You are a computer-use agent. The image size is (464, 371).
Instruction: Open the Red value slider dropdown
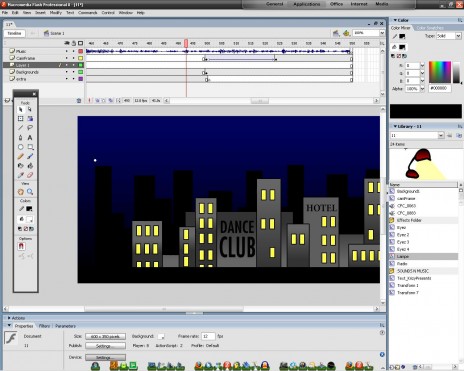point(422,66)
